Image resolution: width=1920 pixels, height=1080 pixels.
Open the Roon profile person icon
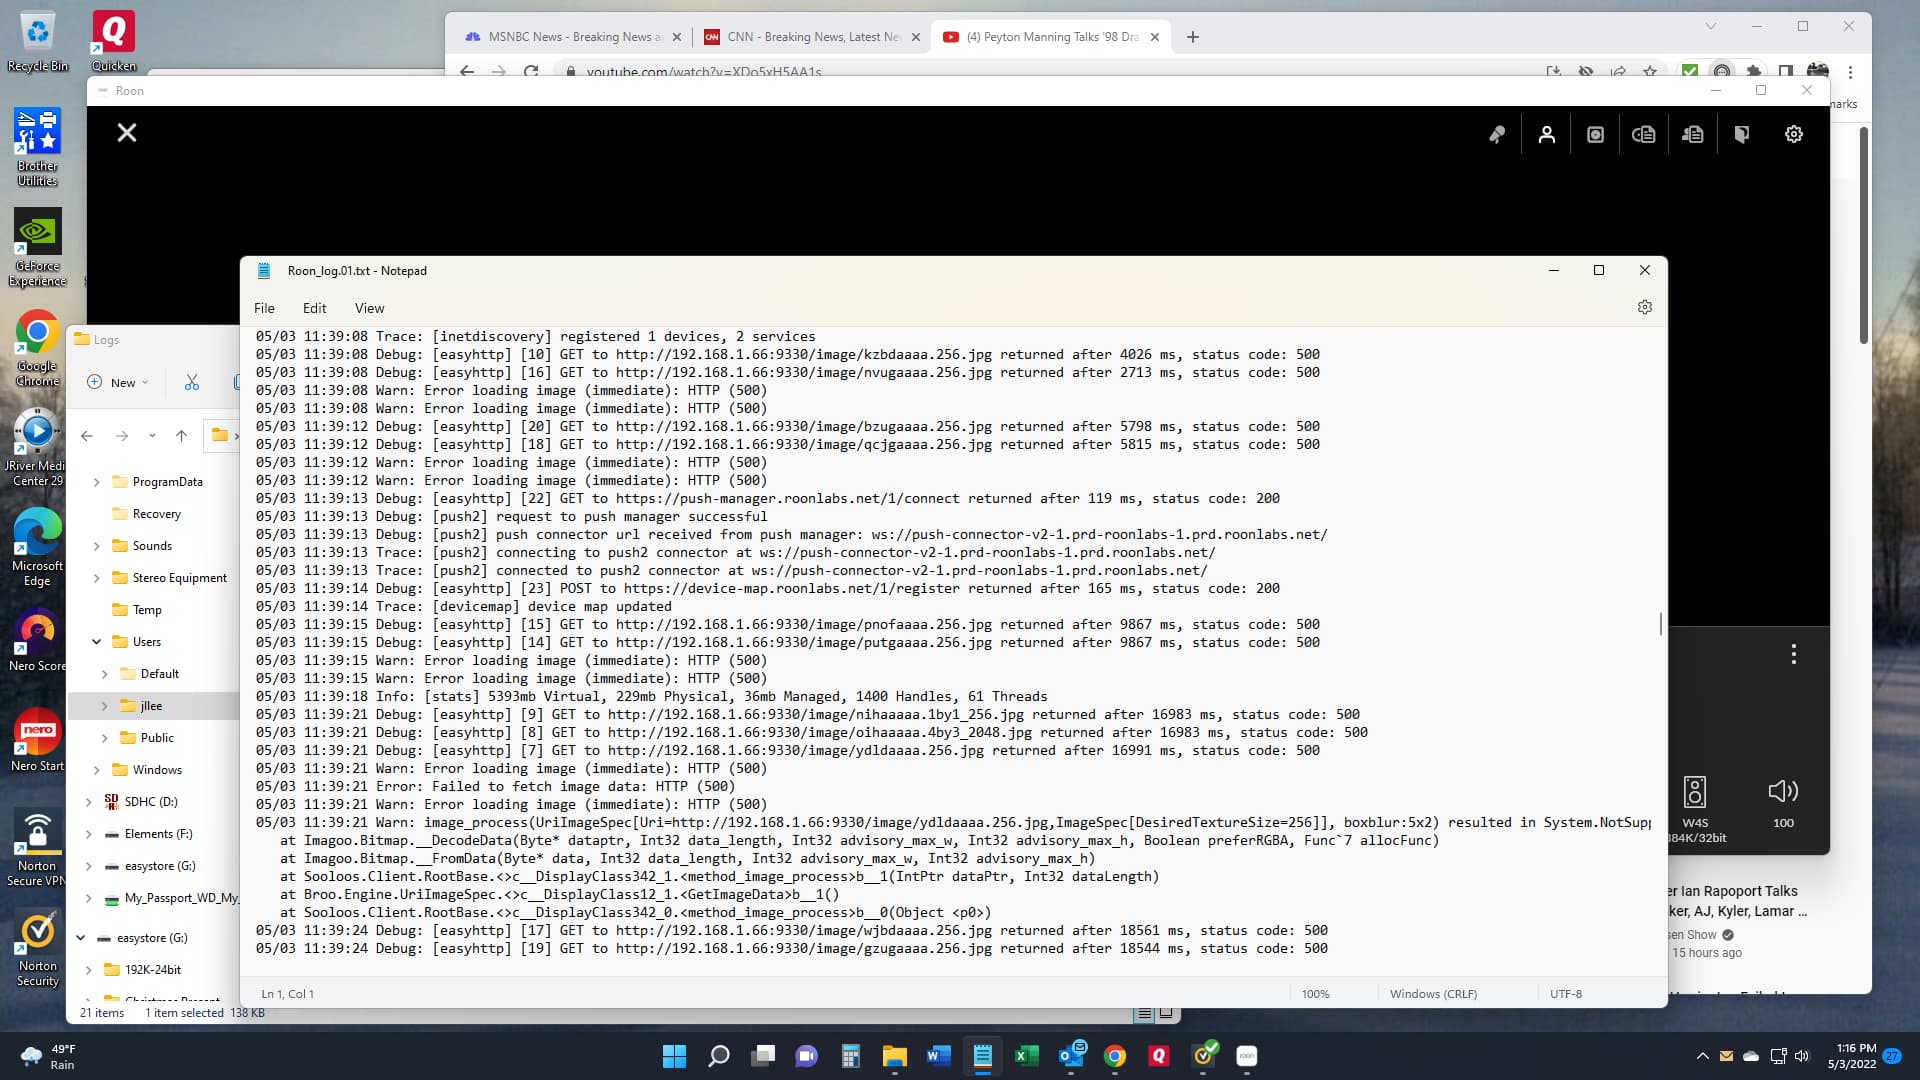point(1546,134)
